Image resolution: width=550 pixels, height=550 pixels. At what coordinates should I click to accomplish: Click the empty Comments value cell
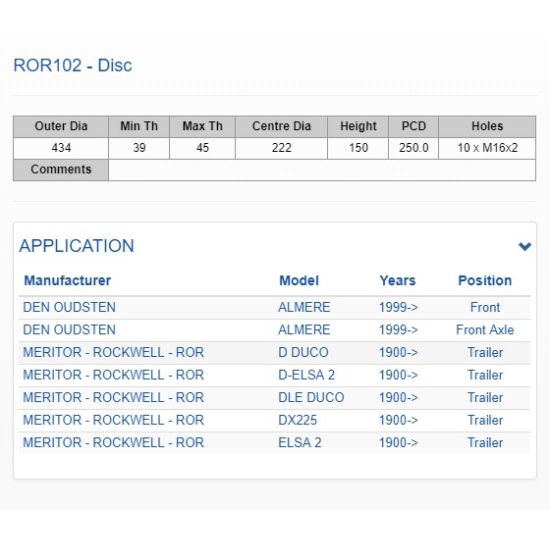coord(322,170)
